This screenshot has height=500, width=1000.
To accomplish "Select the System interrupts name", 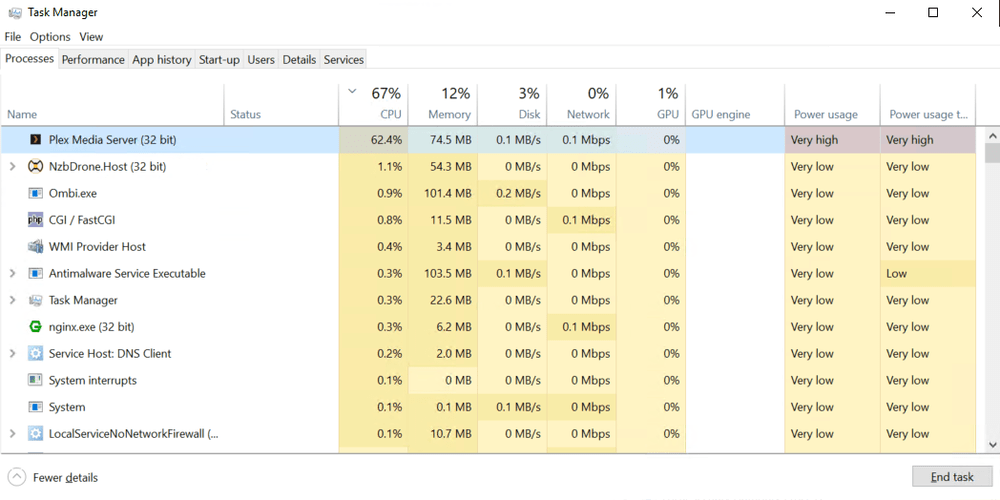I will click(x=92, y=380).
